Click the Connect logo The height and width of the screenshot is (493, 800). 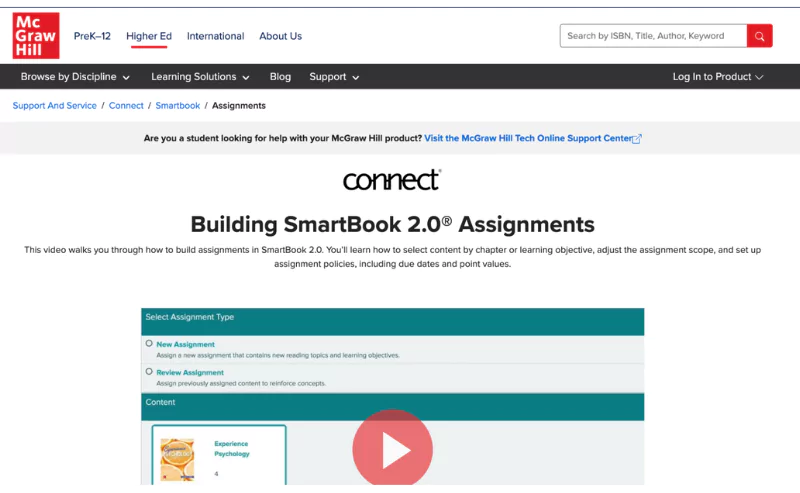pyautogui.click(x=392, y=180)
